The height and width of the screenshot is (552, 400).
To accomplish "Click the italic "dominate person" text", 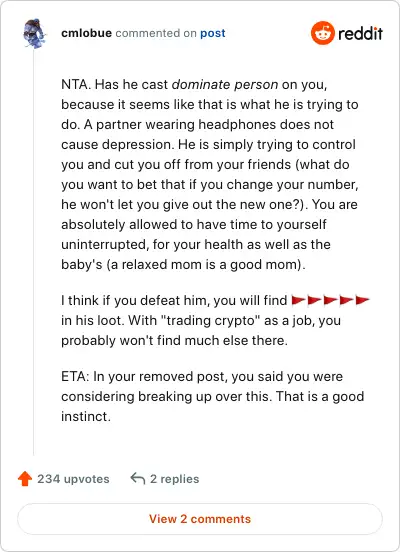I will [225, 84].
